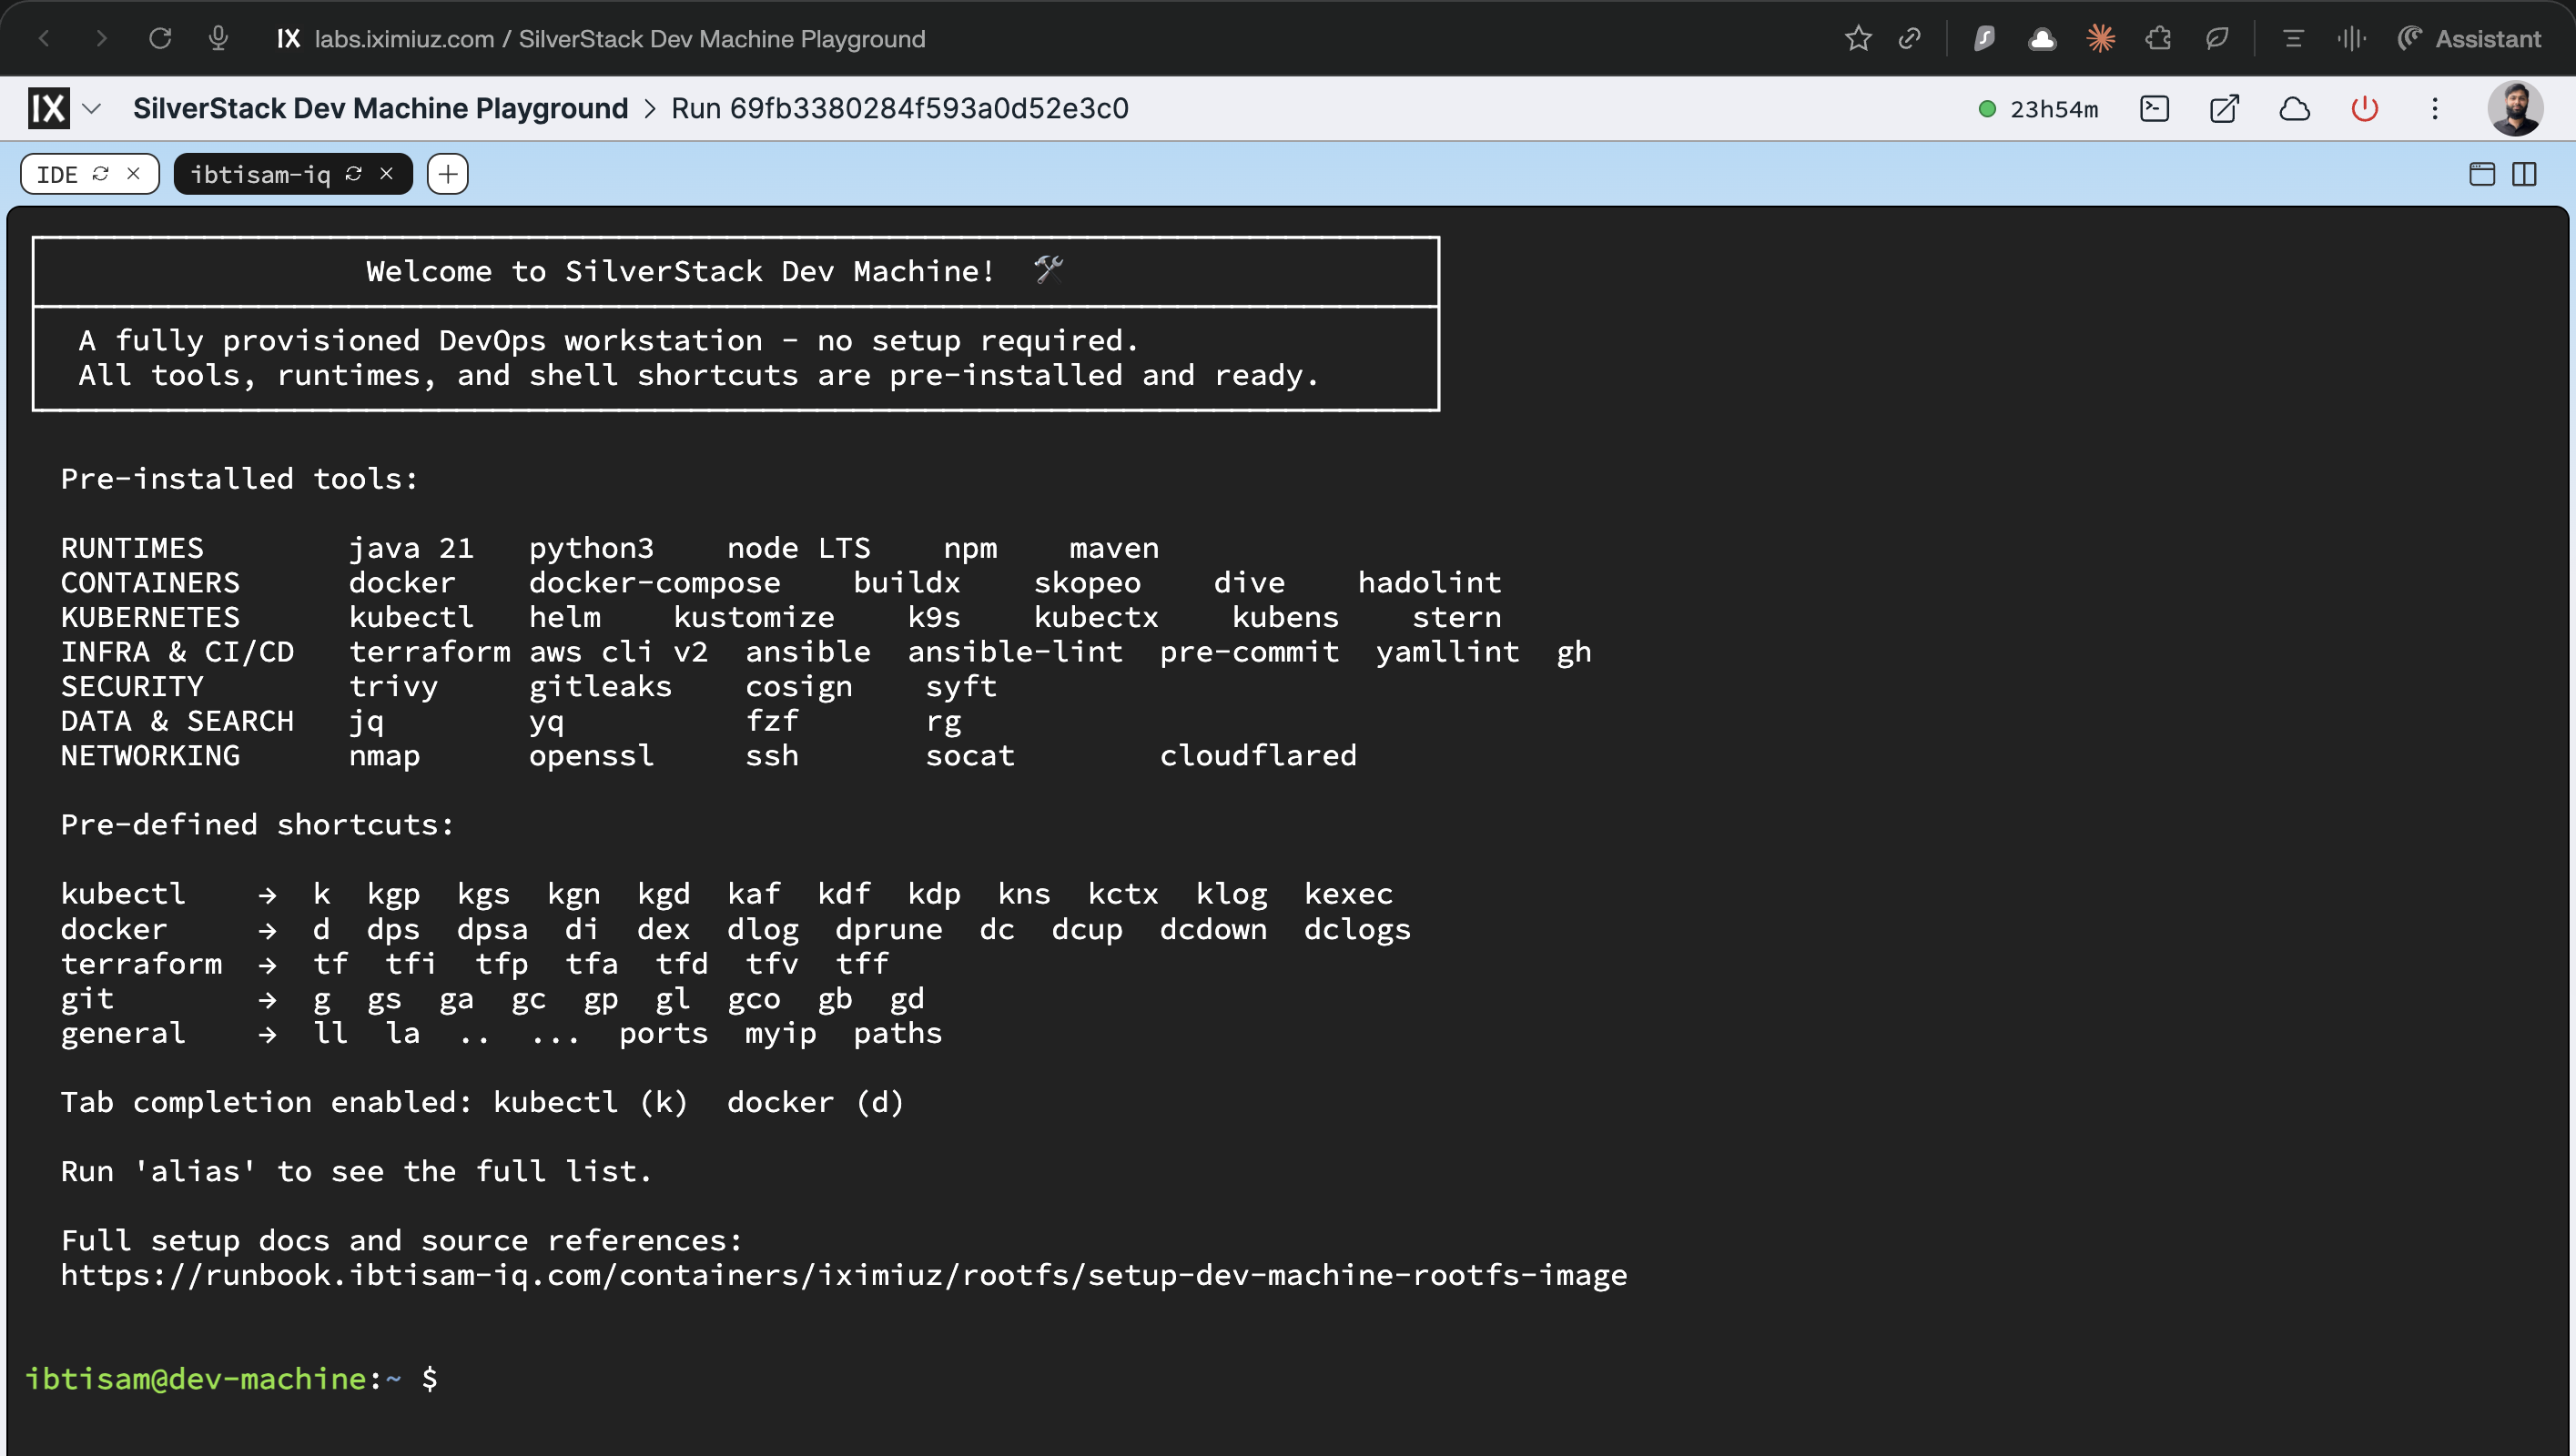The height and width of the screenshot is (1456, 2576).
Task: Click 'kexec' in the kubectl shortcuts row
Action: [x=1348, y=894]
